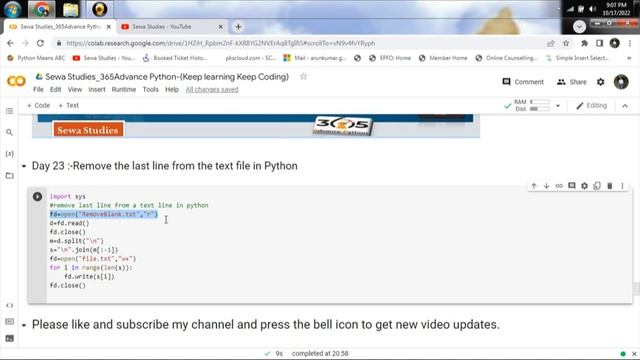This screenshot has width=640, height=360.
Task: Mirror cell in tab icon
Action: pos(597,186)
